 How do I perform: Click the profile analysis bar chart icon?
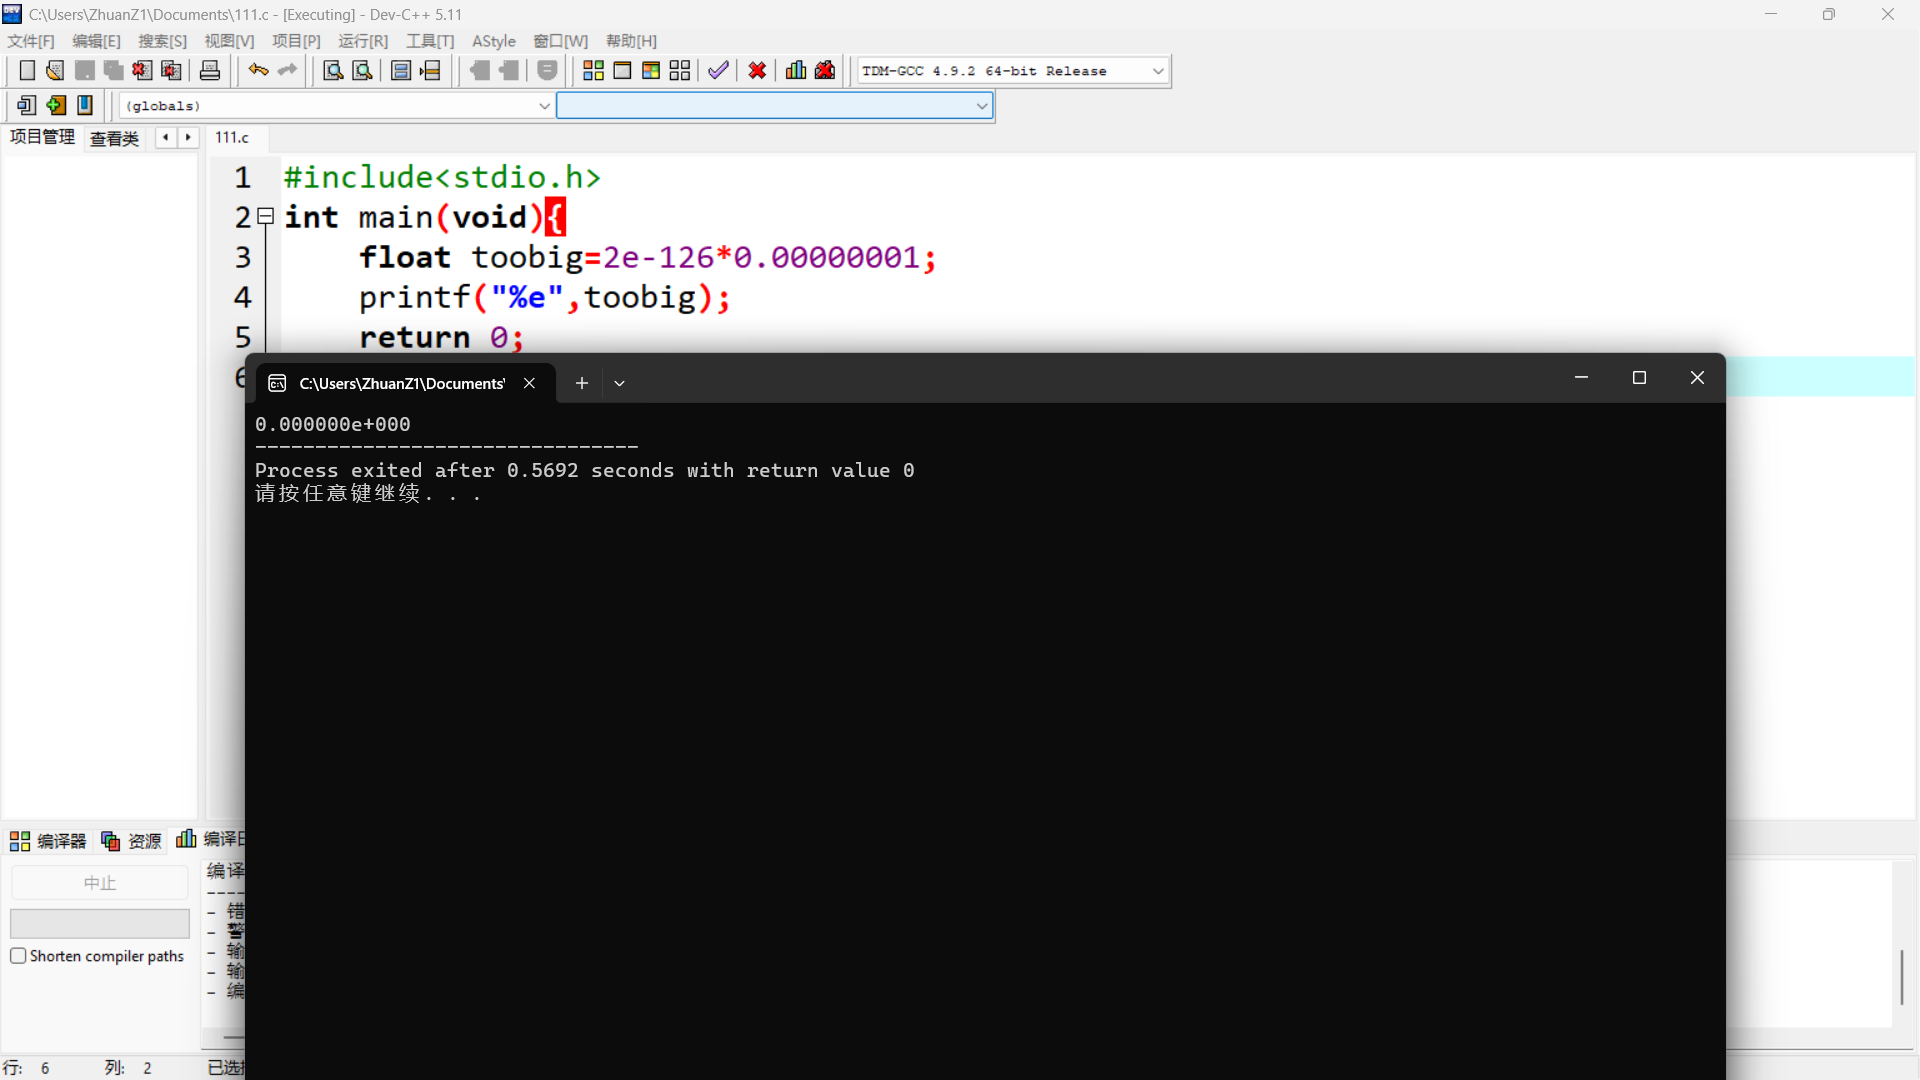[x=796, y=70]
